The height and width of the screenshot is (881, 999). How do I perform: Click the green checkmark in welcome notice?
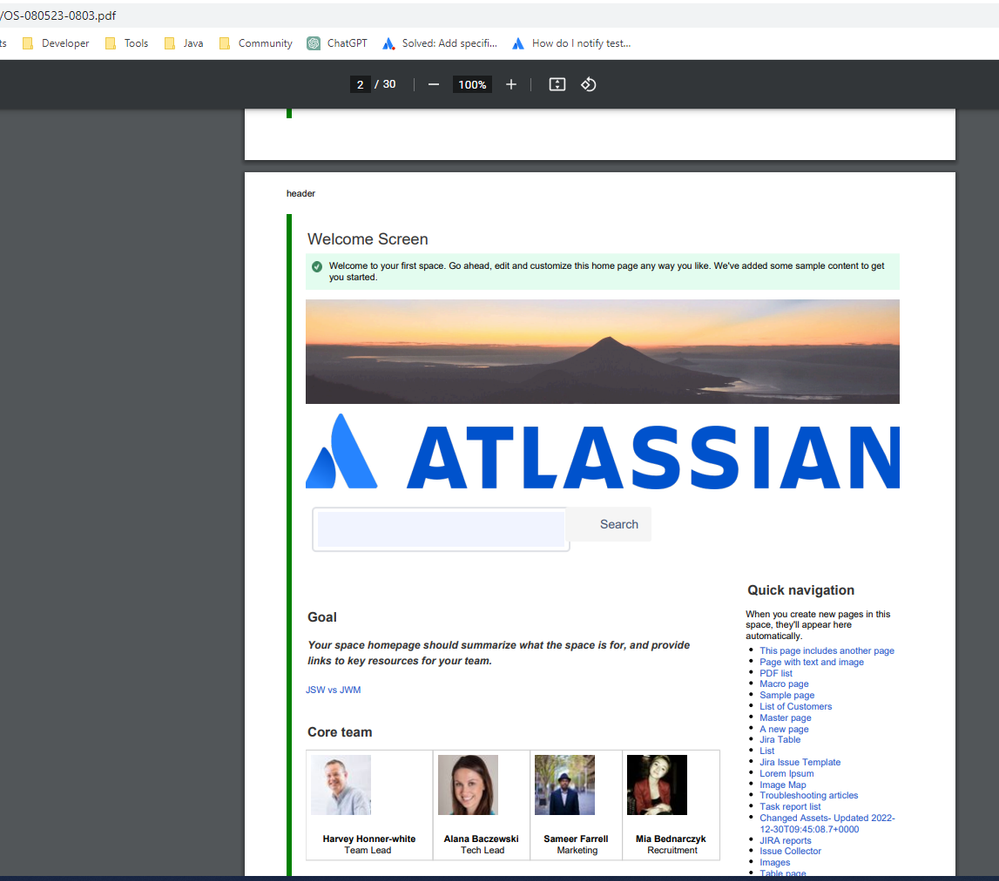(317, 266)
